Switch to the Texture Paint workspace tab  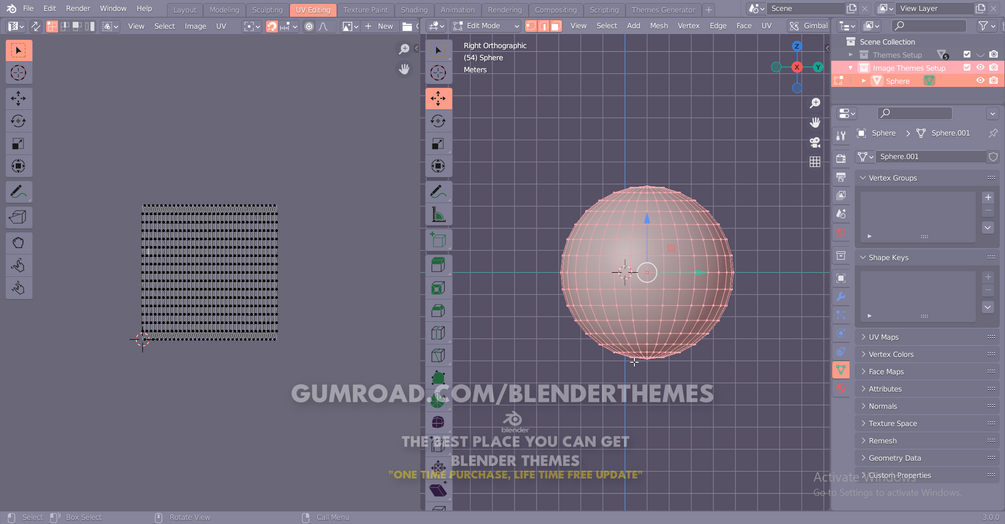point(365,10)
